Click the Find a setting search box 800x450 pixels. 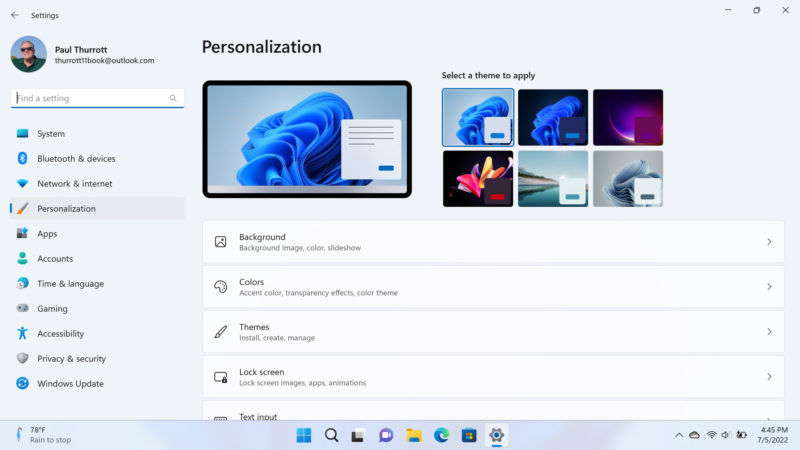point(97,98)
